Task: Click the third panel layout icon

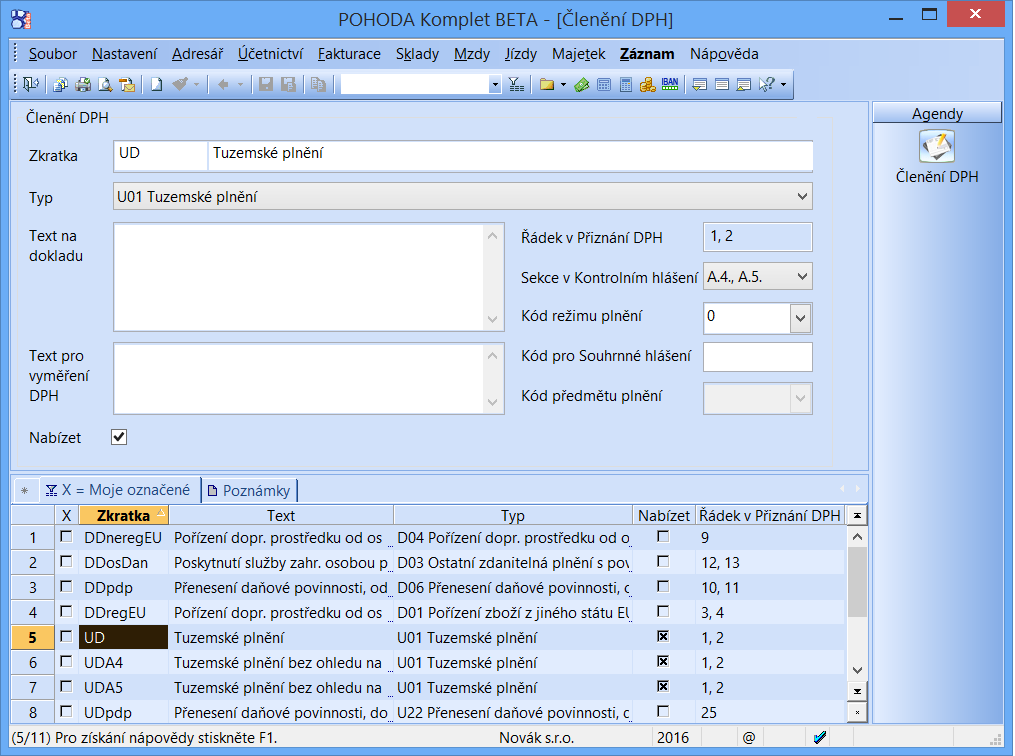Action: point(744,84)
